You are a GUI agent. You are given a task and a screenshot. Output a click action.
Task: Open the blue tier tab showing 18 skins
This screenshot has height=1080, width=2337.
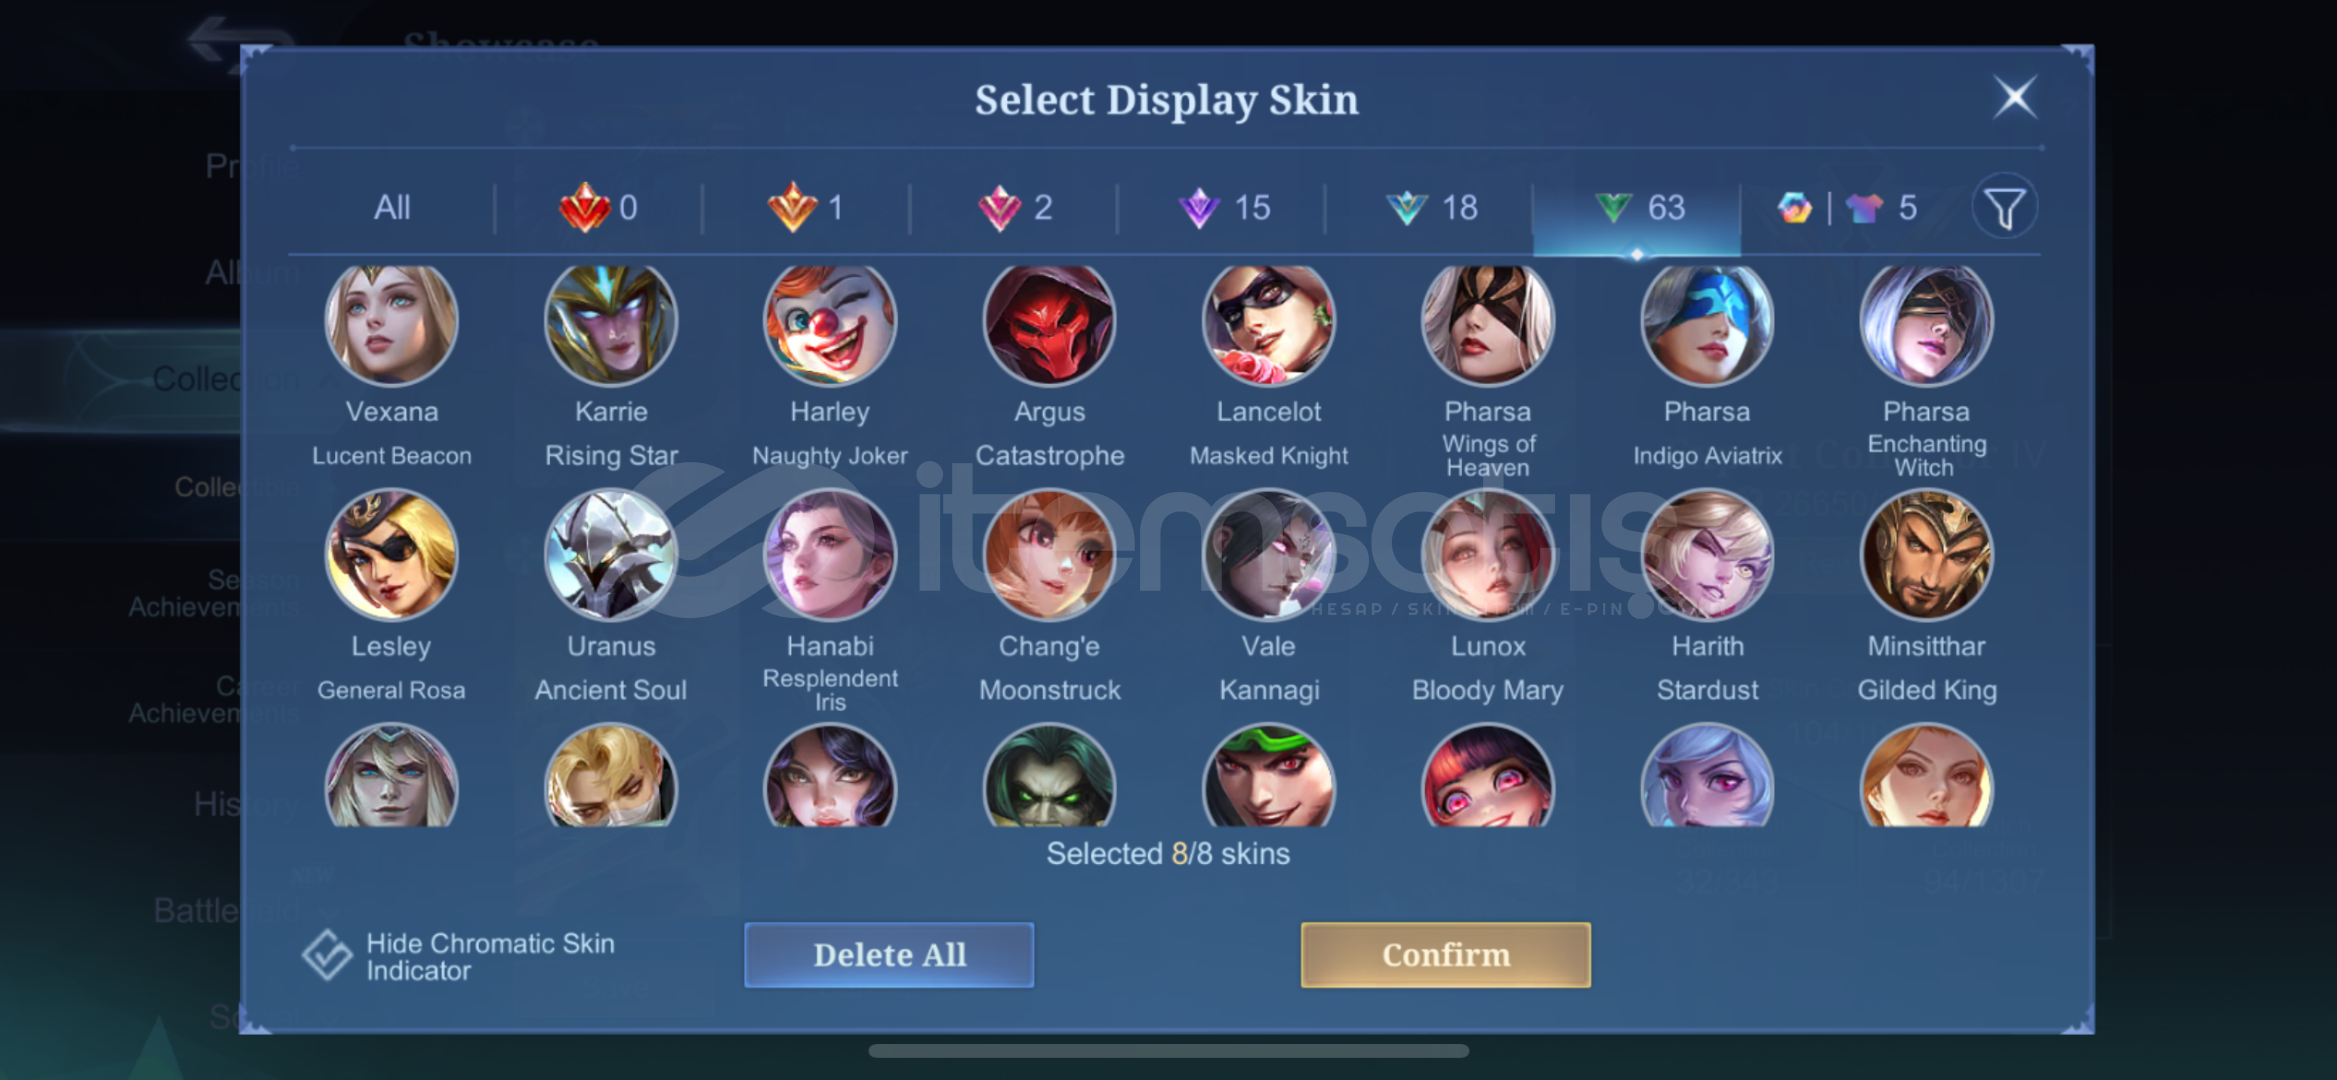(1432, 208)
